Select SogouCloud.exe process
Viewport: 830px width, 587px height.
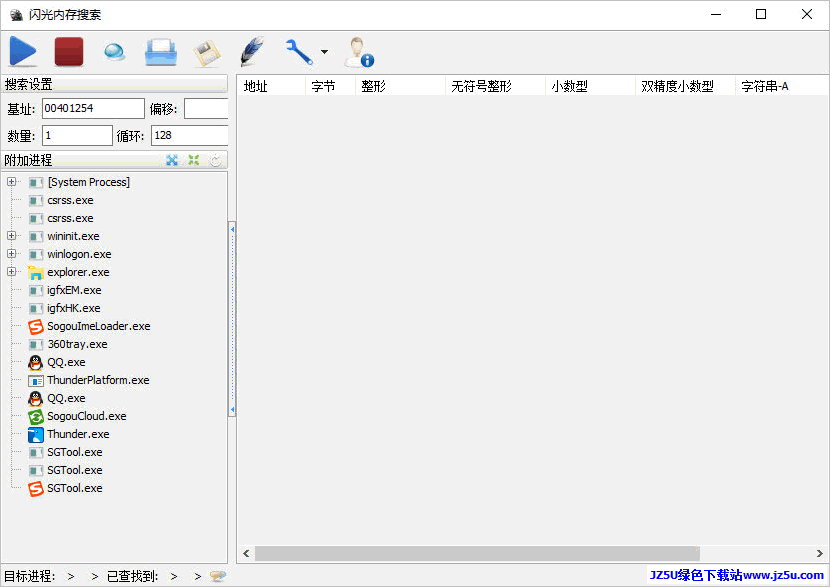(x=87, y=416)
